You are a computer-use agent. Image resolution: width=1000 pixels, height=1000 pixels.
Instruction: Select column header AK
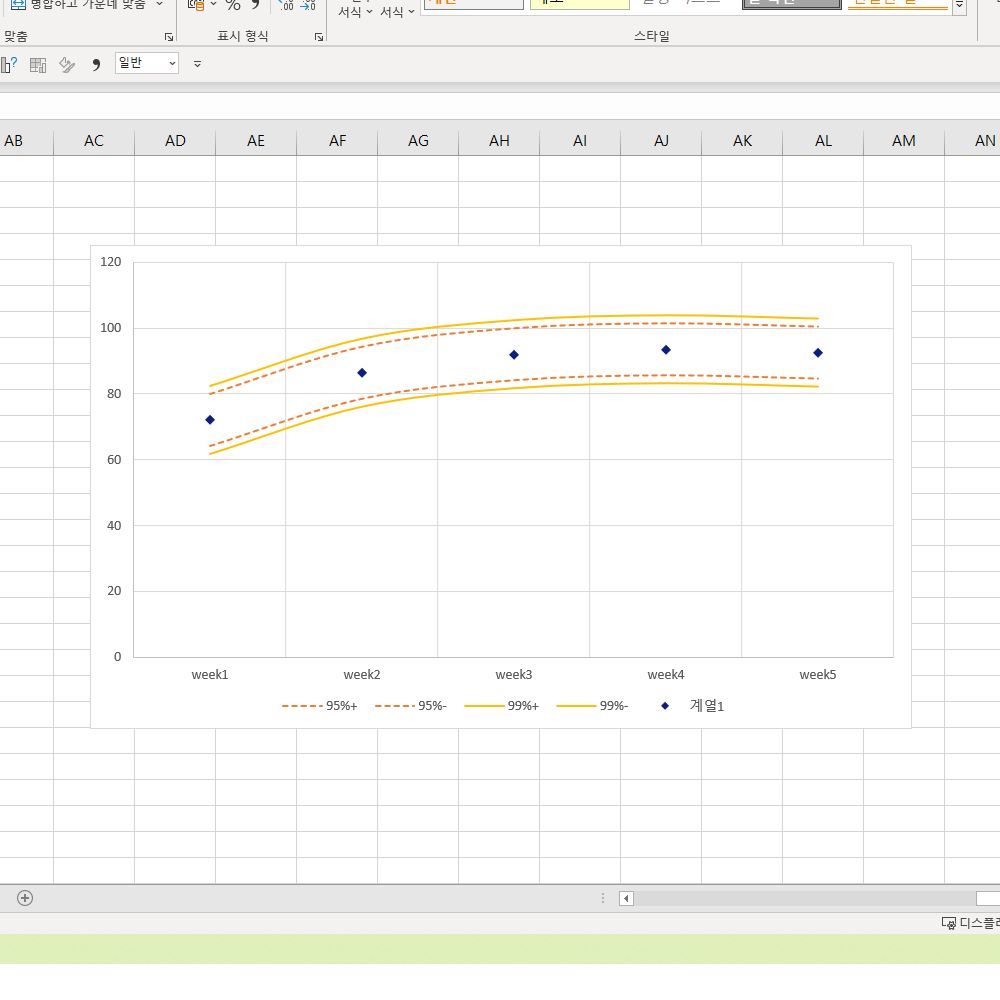click(742, 141)
